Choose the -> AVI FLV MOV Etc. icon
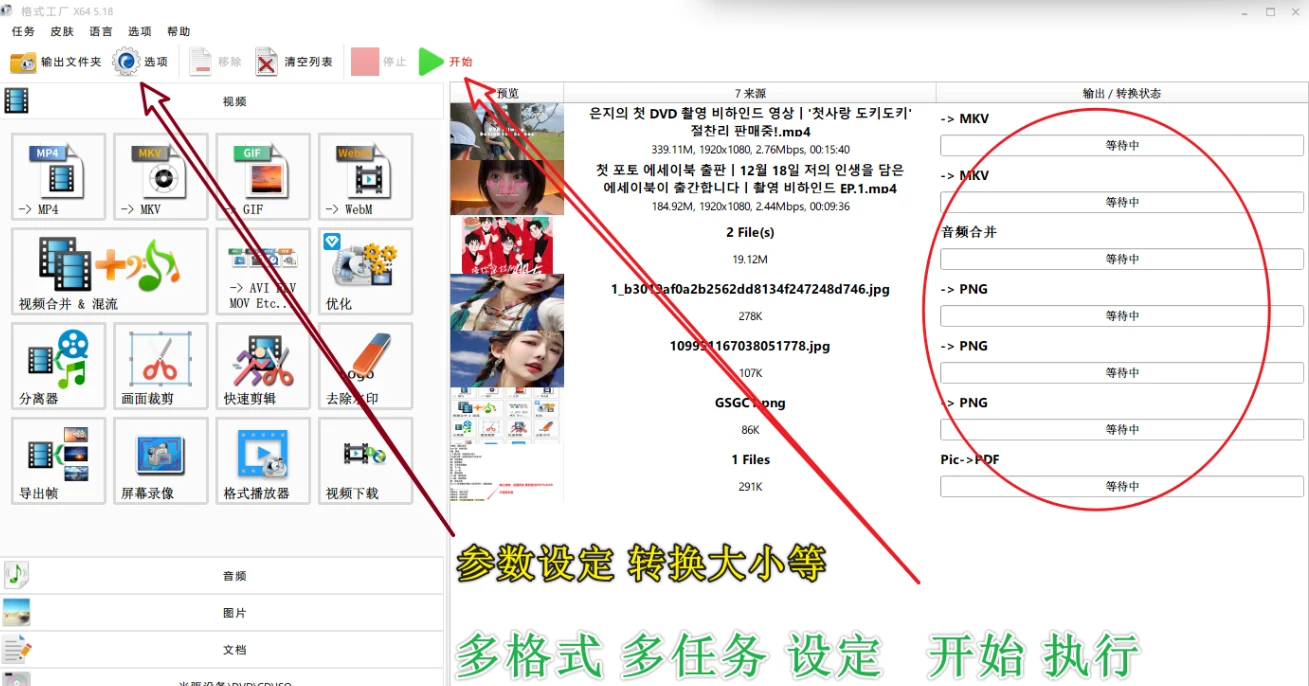The width and height of the screenshot is (1309, 686). point(263,271)
